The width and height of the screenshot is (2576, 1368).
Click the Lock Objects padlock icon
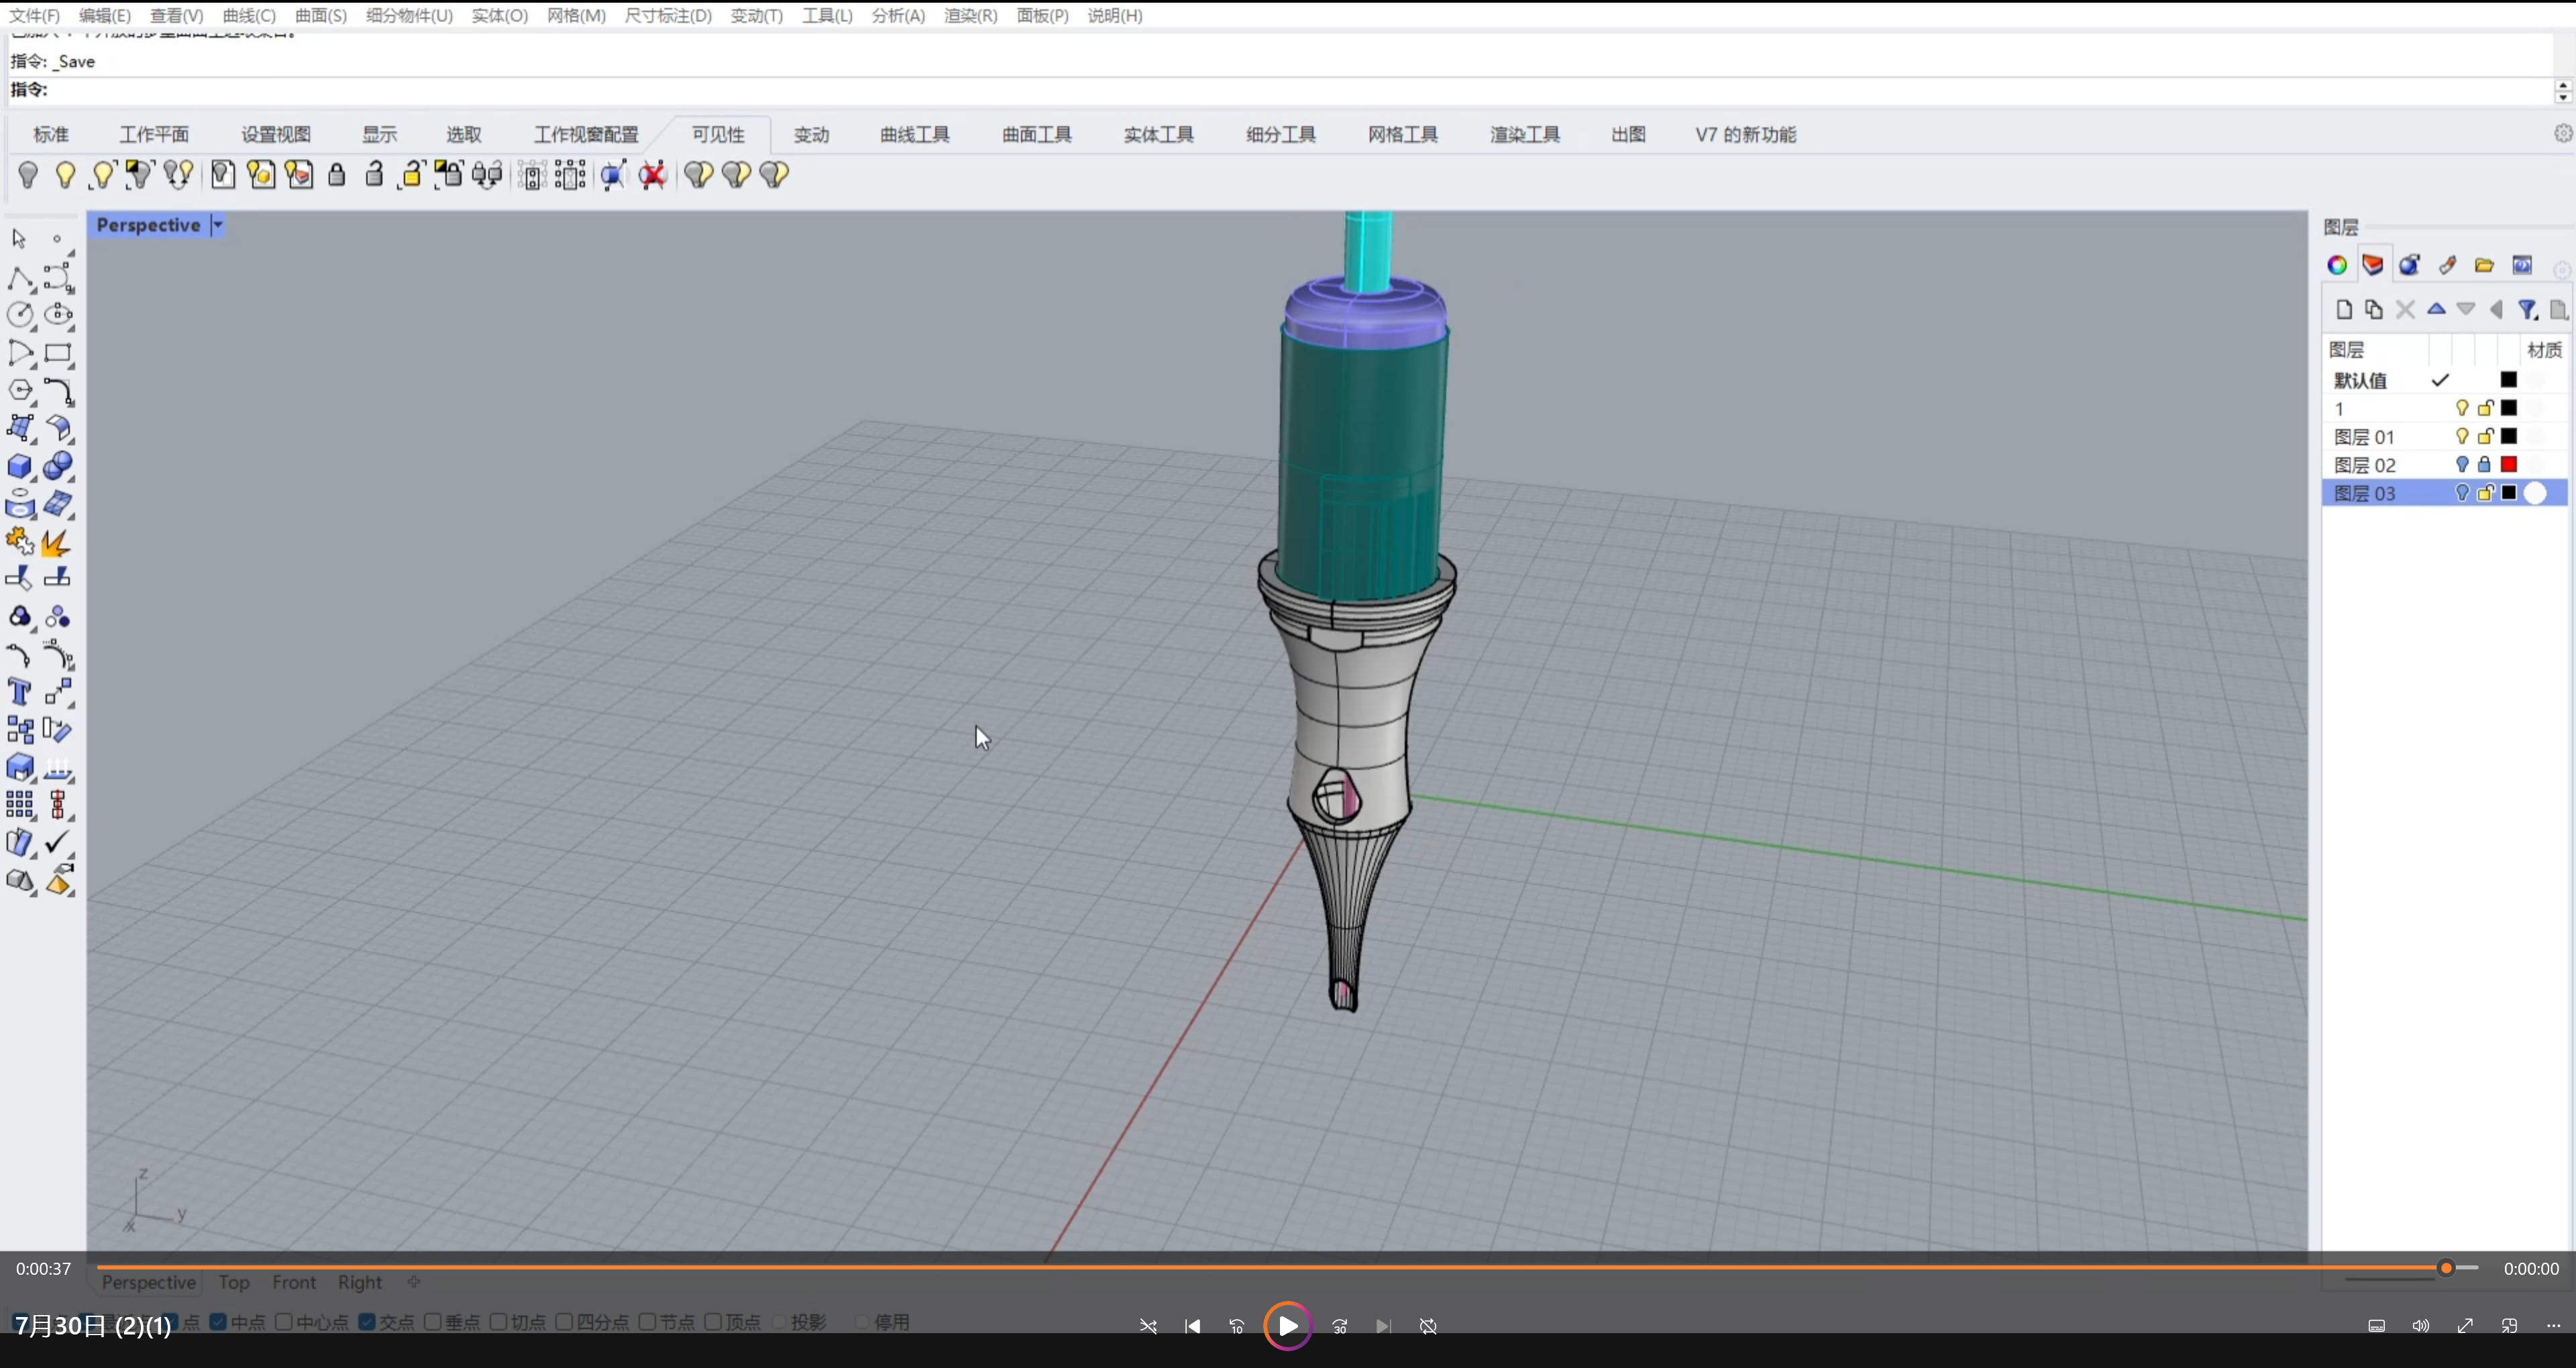click(337, 175)
